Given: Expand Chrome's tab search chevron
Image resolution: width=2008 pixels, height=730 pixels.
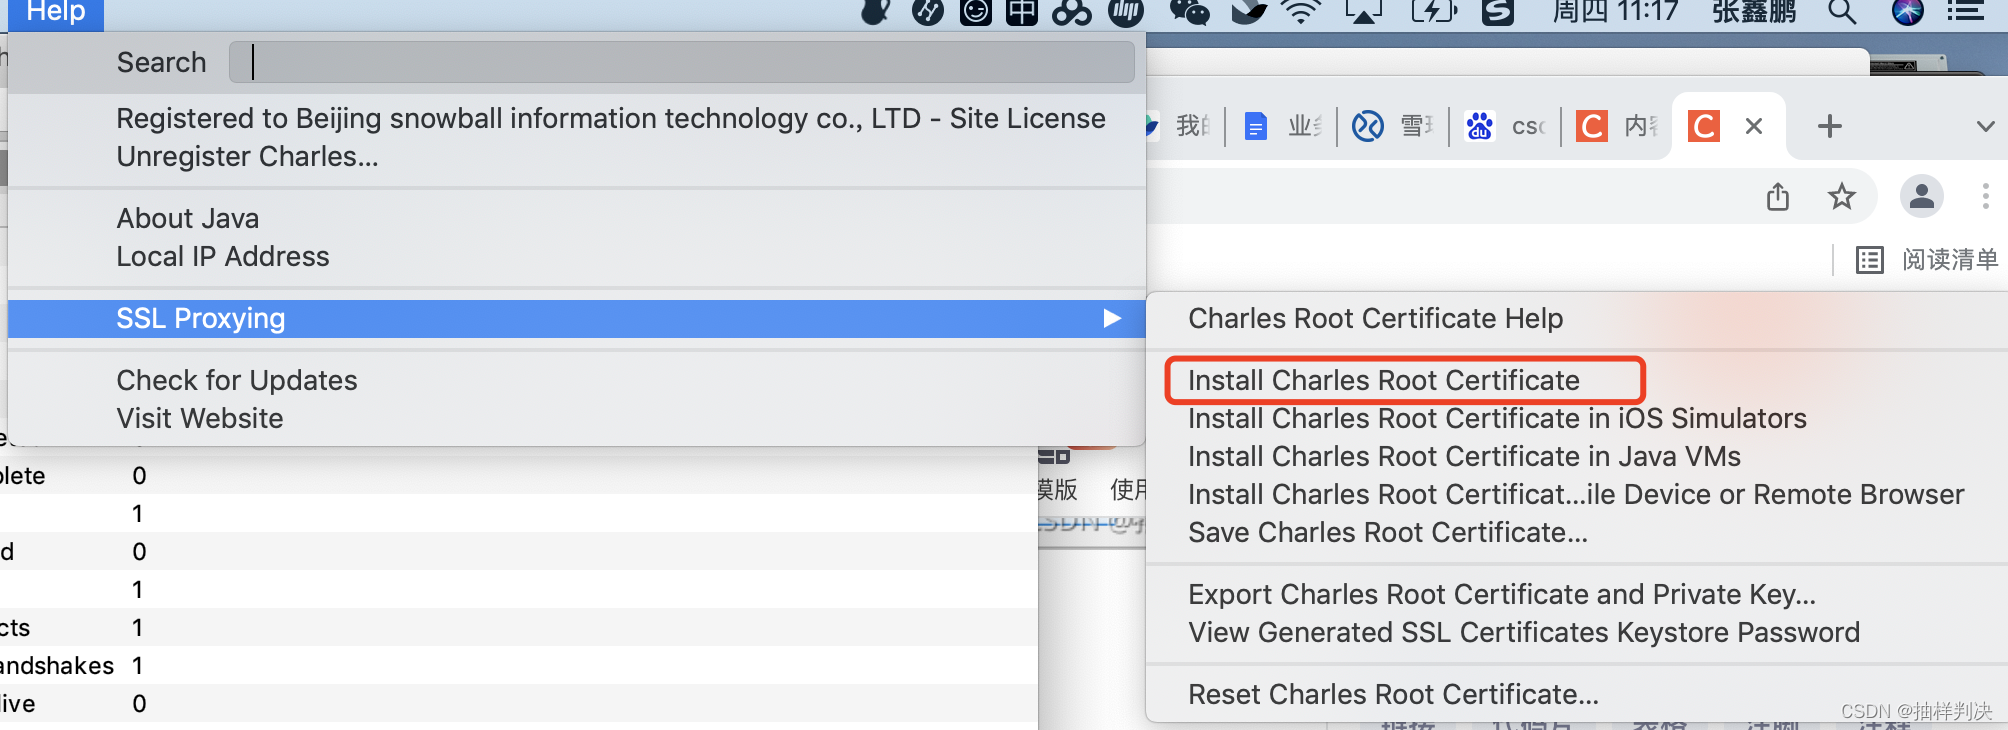Looking at the screenshot, I should [x=1985, y=127].
